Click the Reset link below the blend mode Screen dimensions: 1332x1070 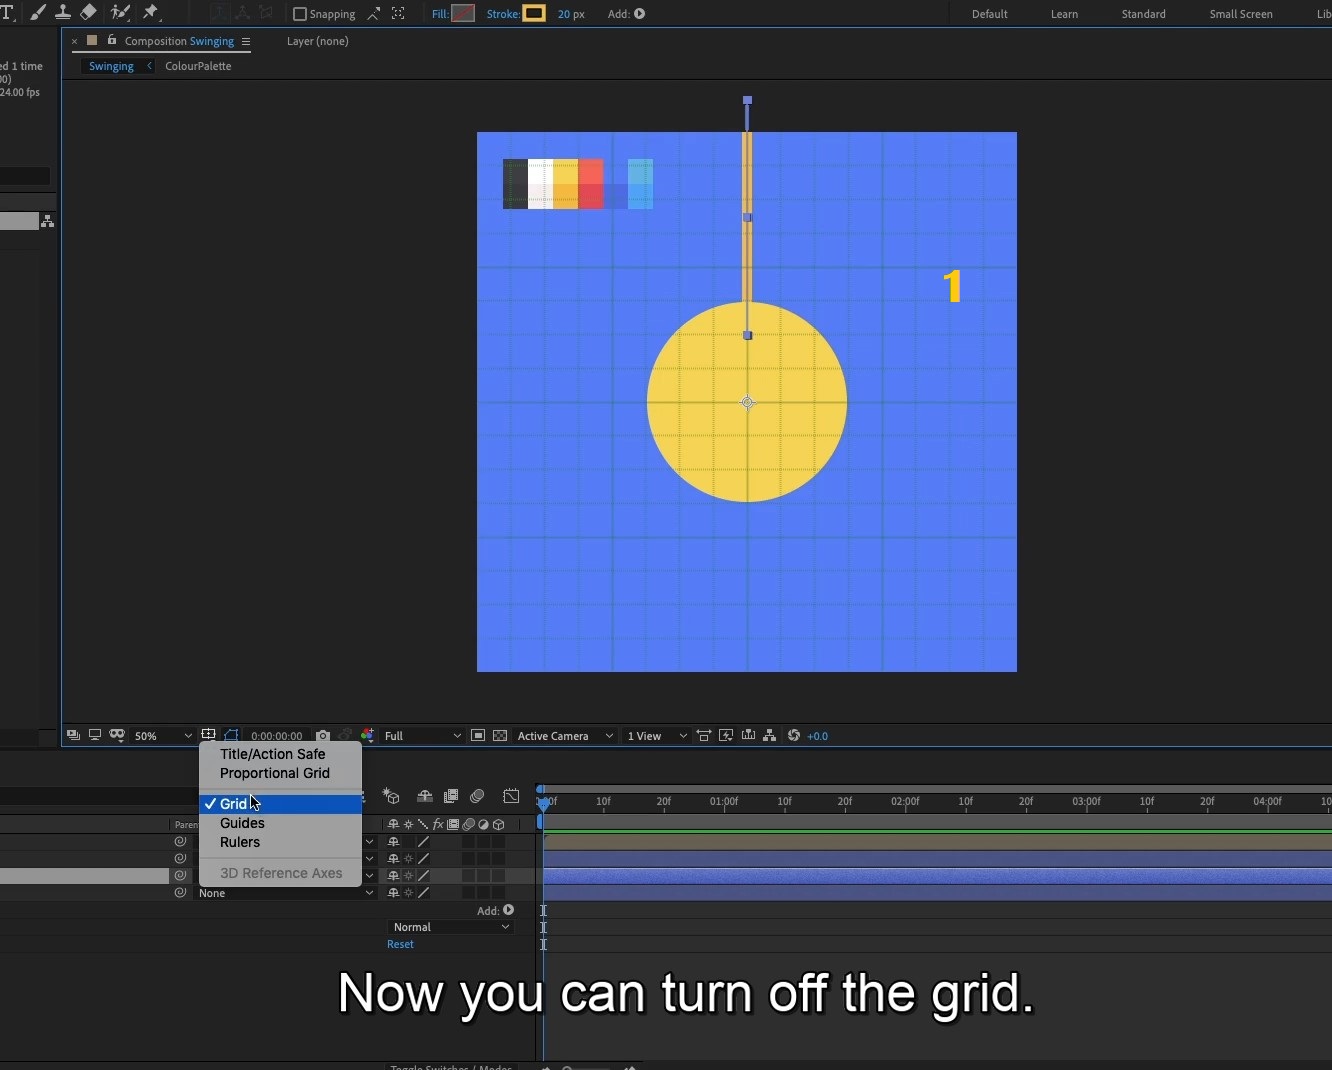pos(400,944)
